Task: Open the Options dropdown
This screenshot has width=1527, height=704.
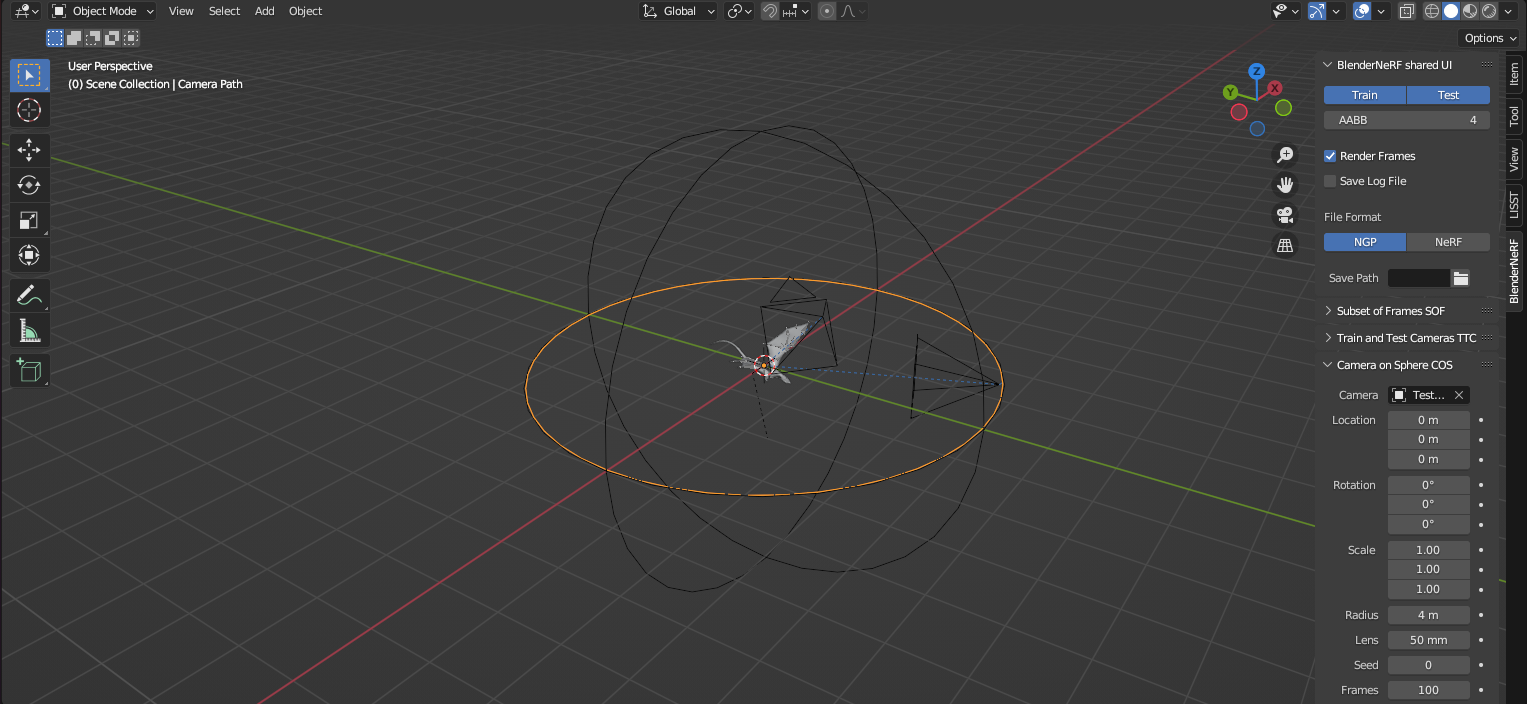Action: 1490,38
